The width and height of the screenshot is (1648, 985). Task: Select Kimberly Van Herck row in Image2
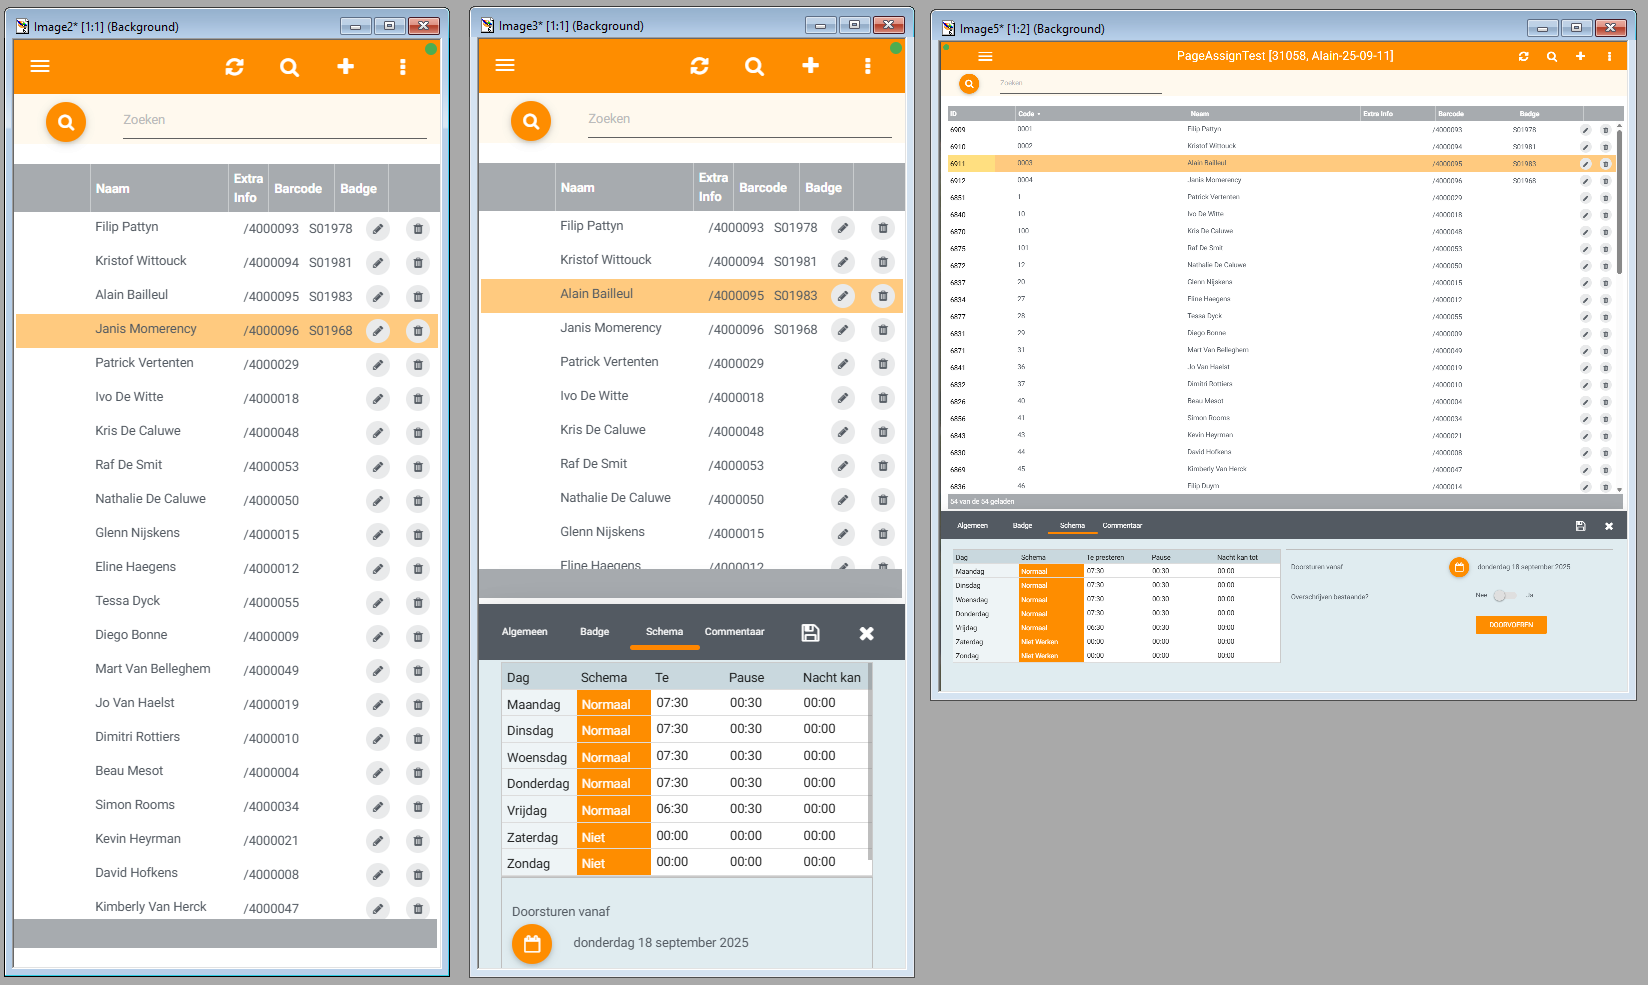point(226,908)
